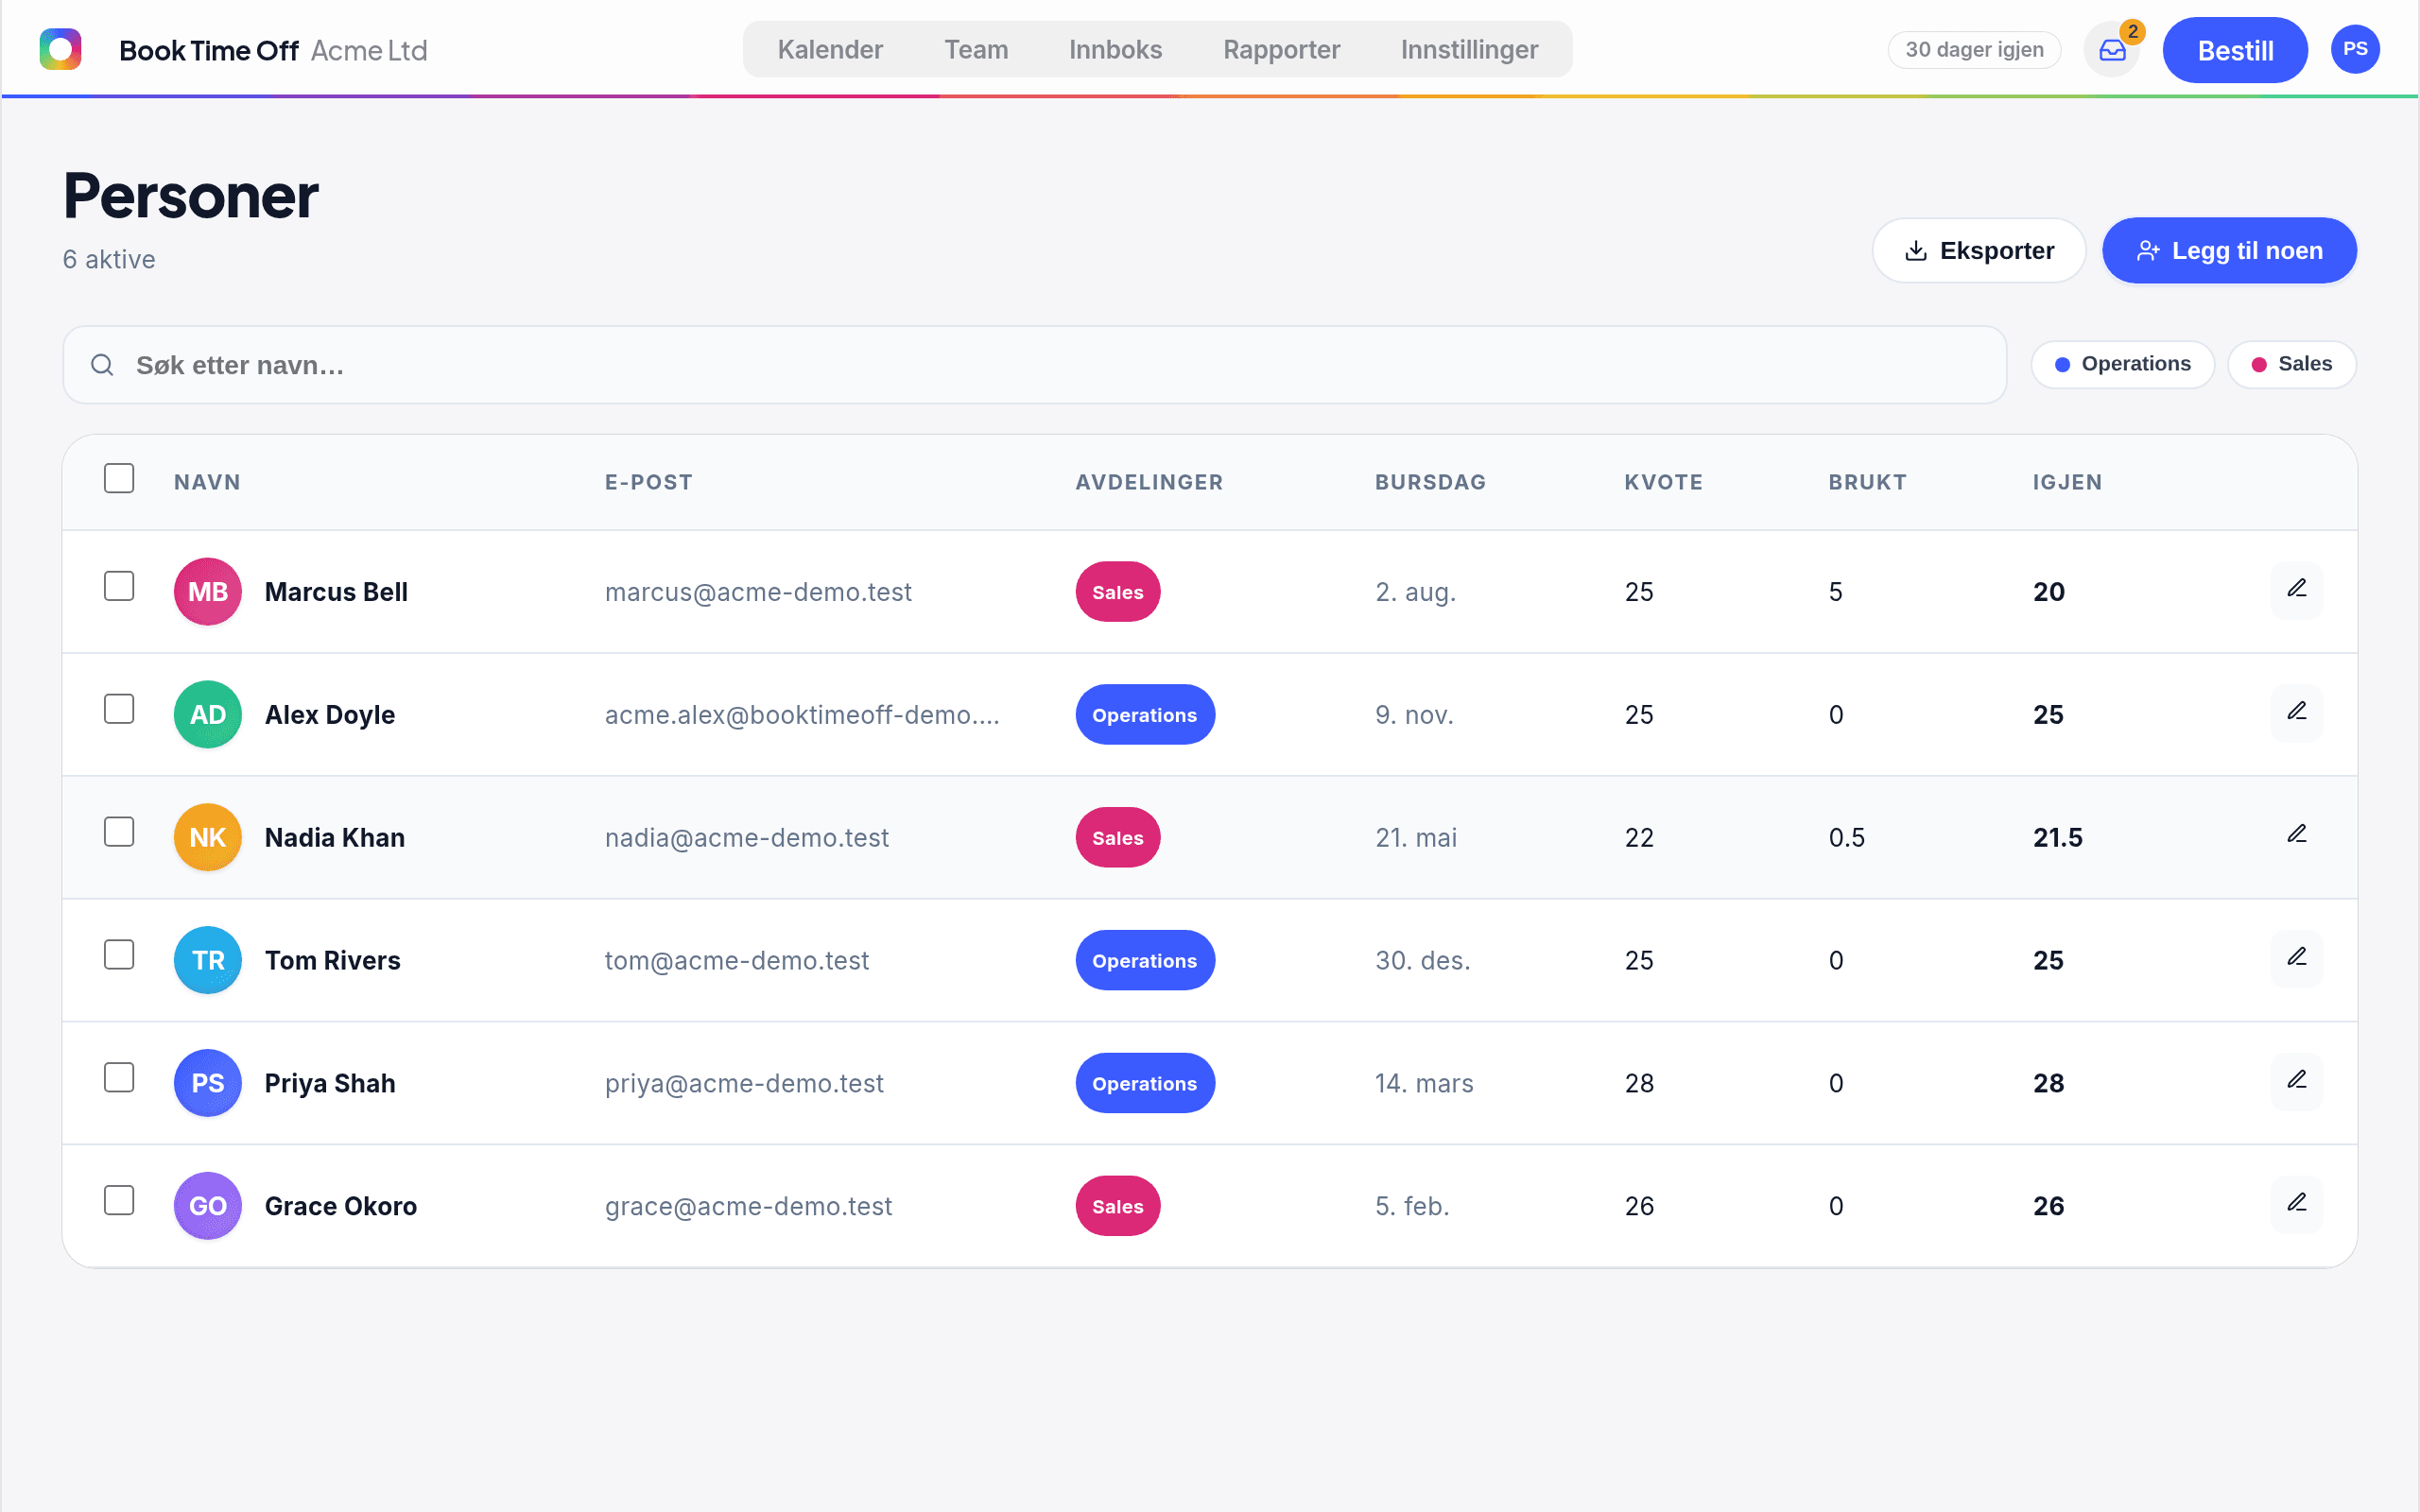Click the Book Time Off logo
2420x1512 pixels.
tap(60, 49)
